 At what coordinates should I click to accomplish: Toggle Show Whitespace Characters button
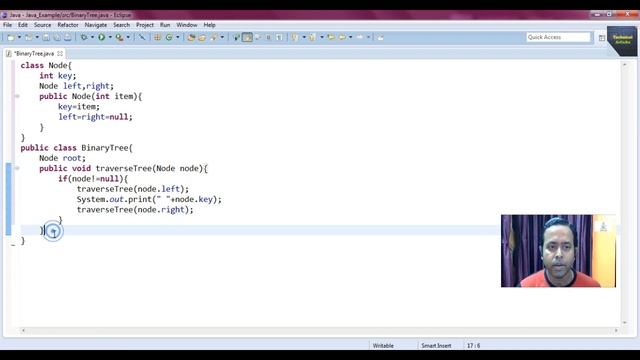(280, 37)
